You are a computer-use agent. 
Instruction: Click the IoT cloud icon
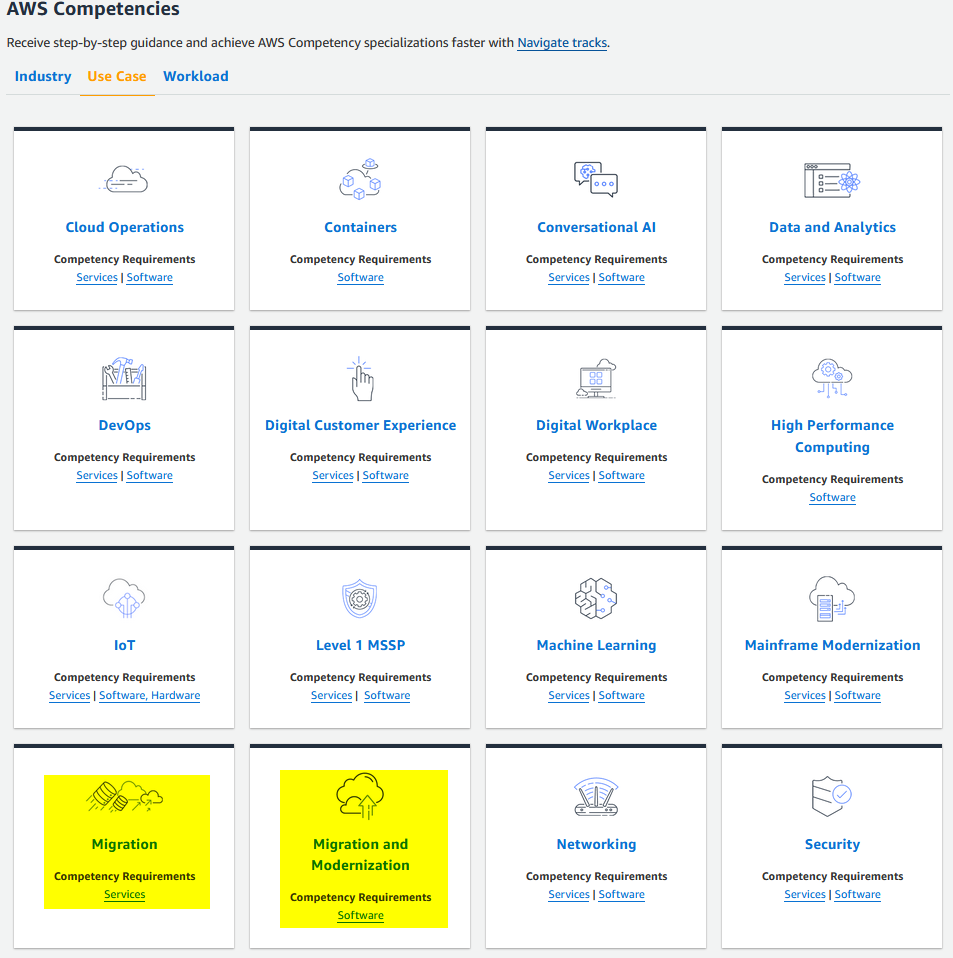click(124, 598)
